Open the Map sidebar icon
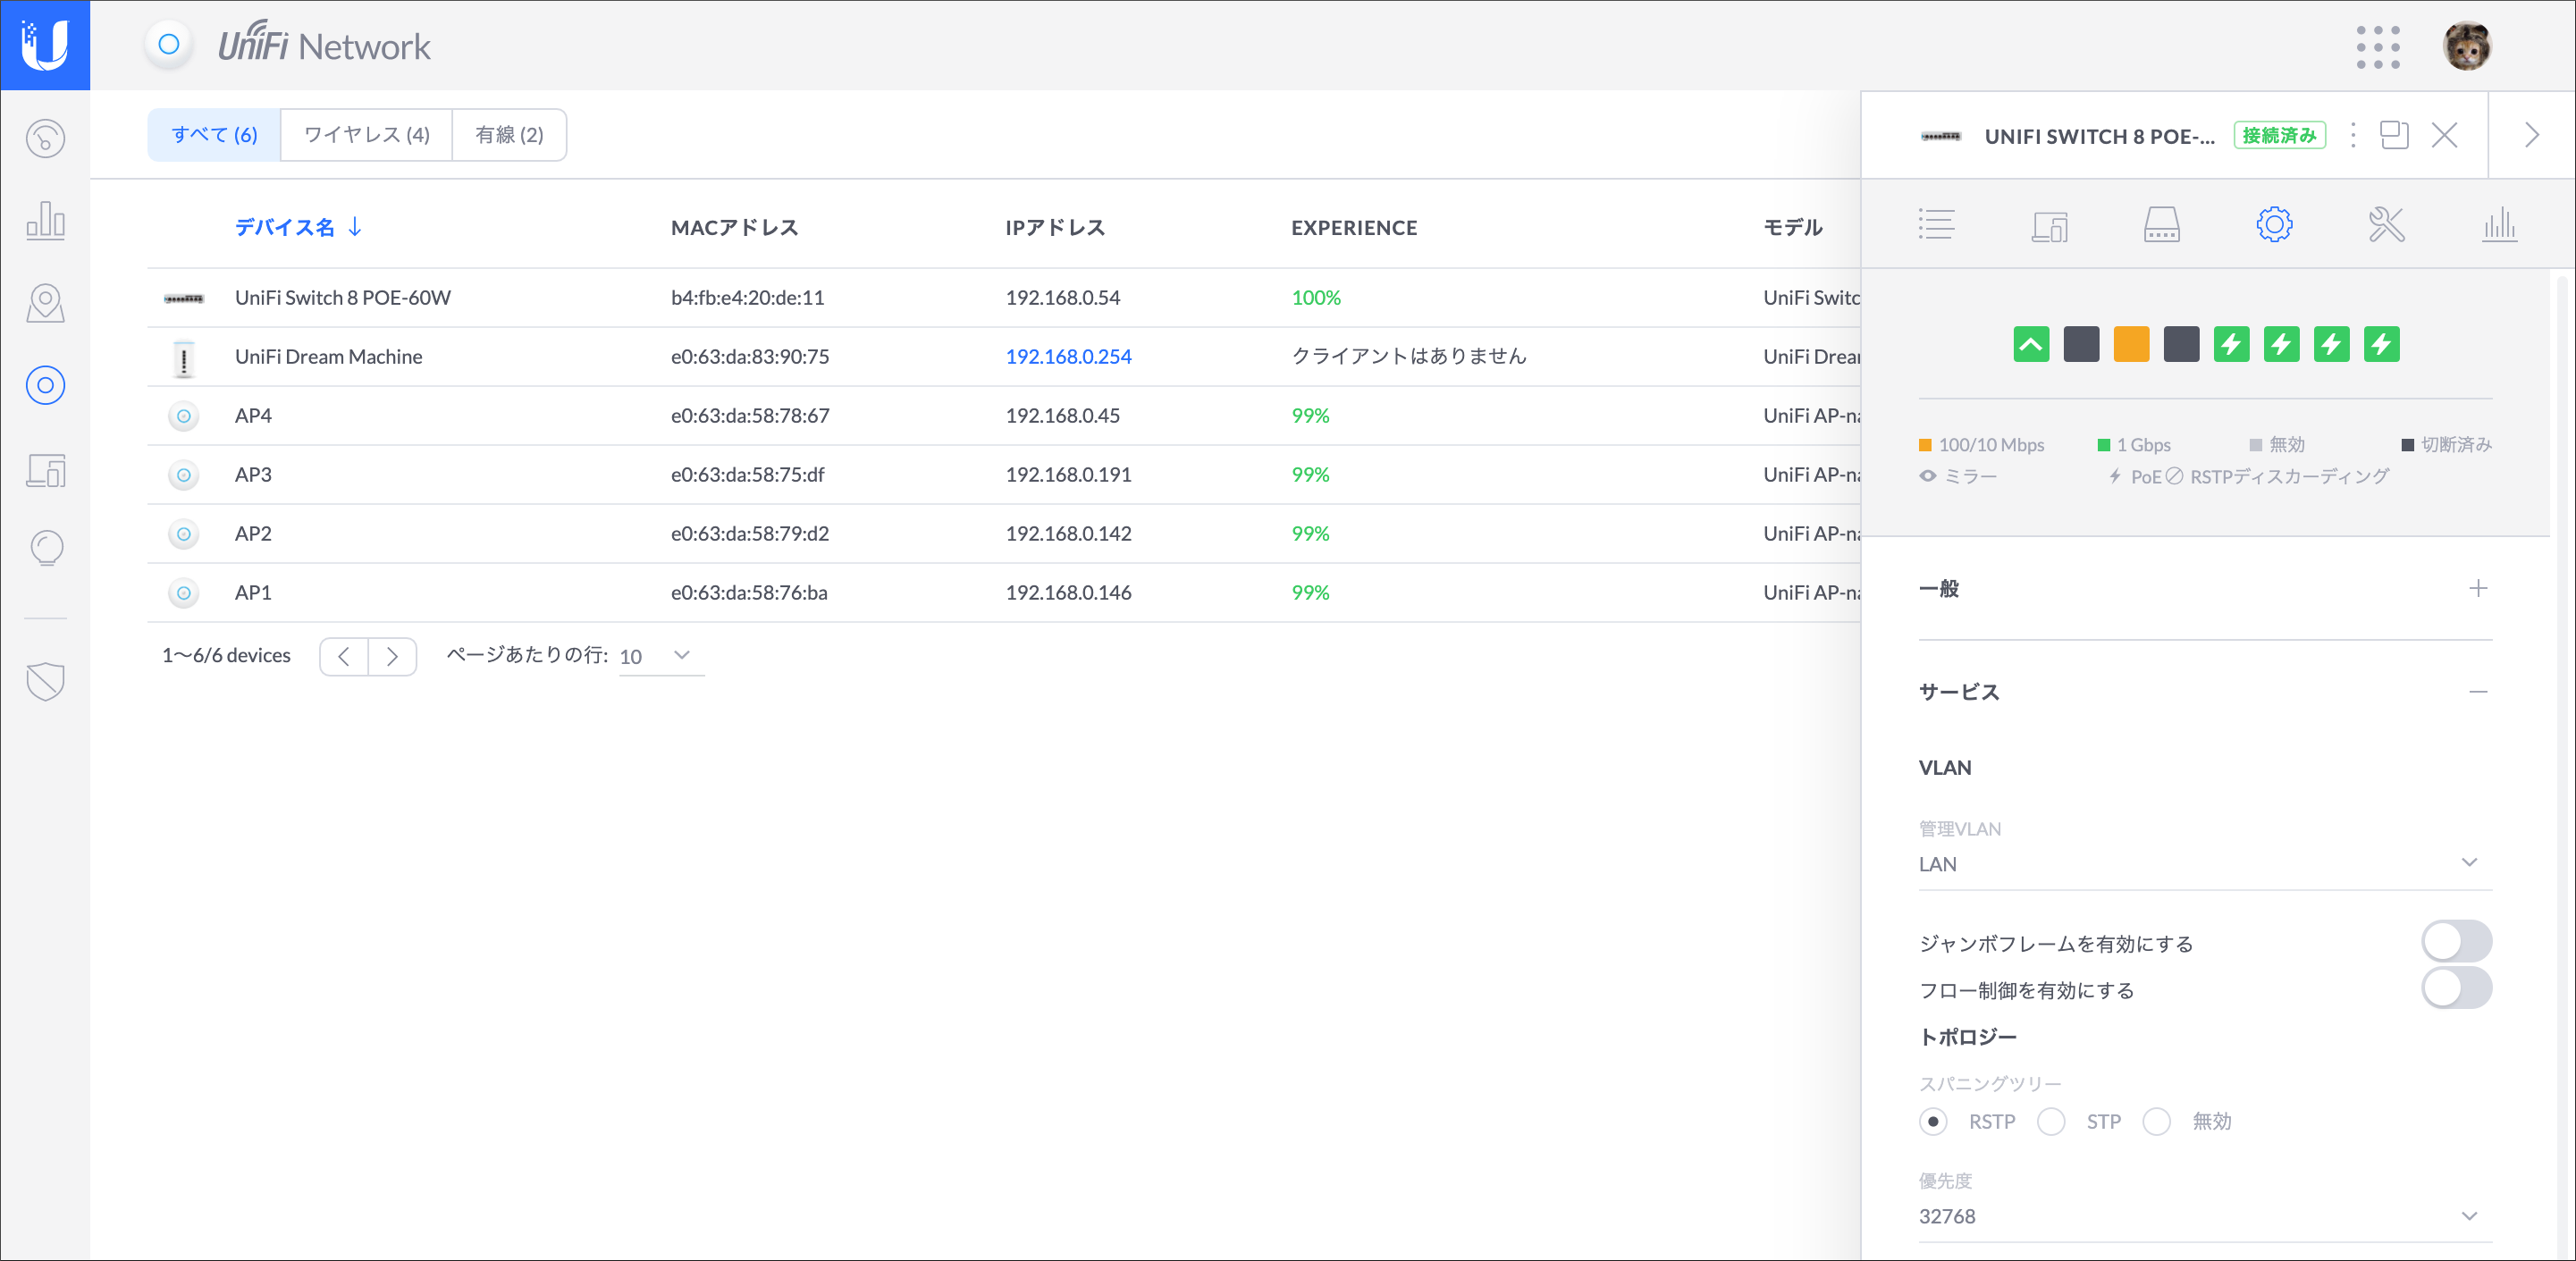This screenshot has width=2576, height=1261. [45, 303]
